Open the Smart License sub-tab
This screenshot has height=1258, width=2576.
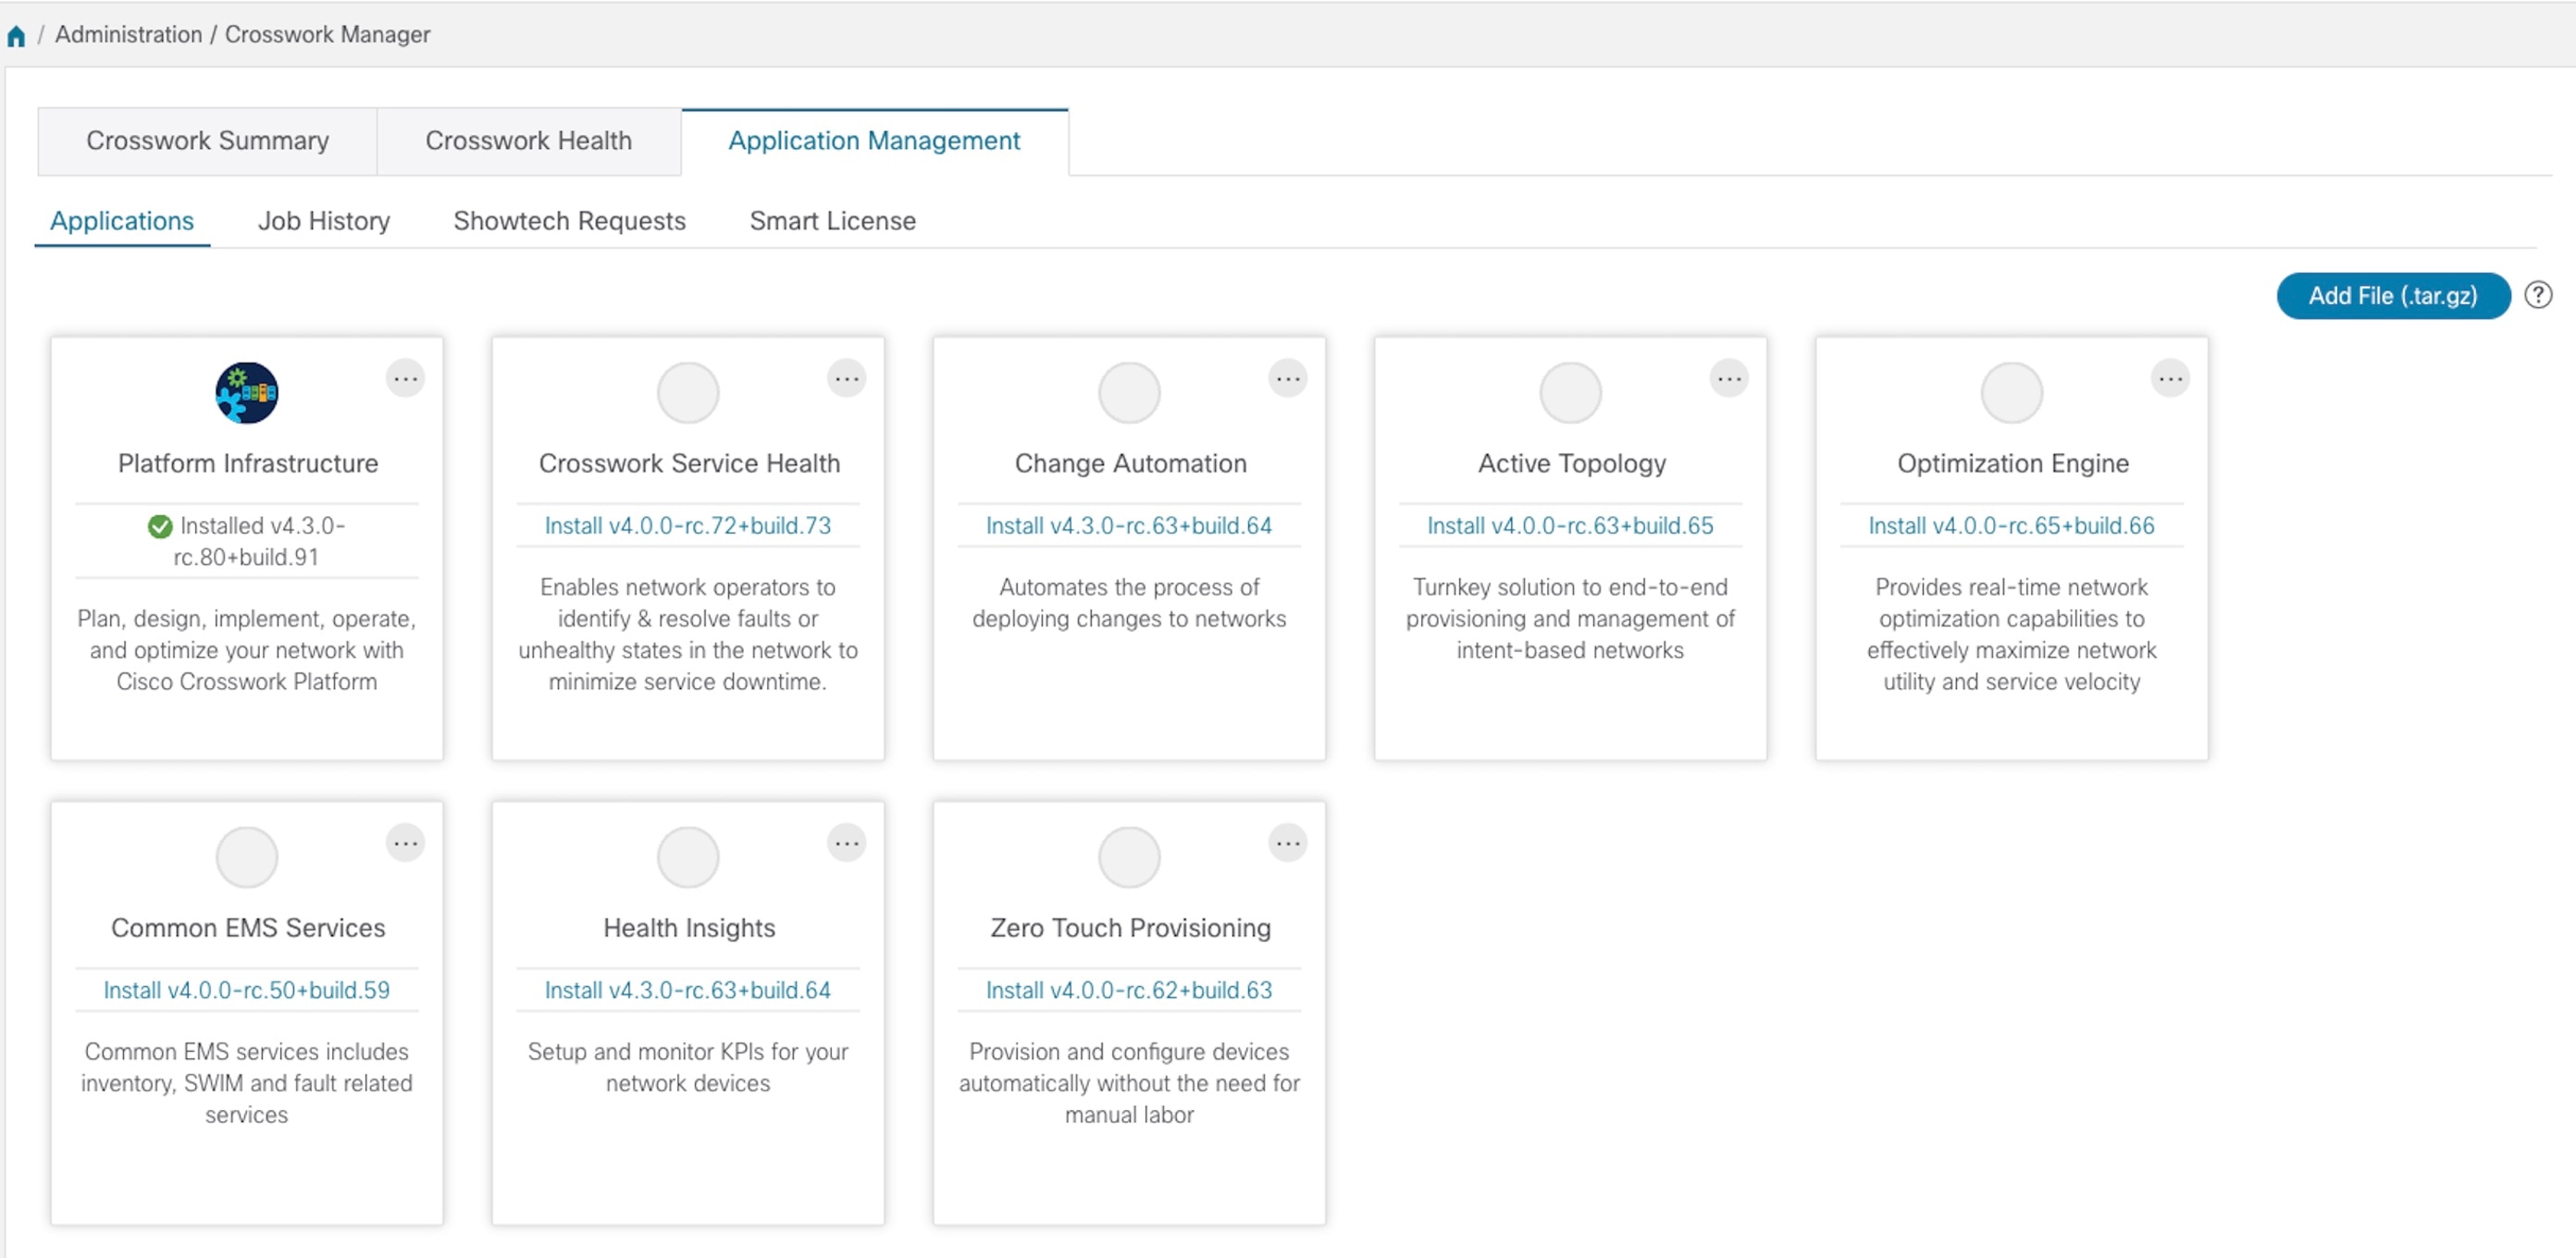832,221
